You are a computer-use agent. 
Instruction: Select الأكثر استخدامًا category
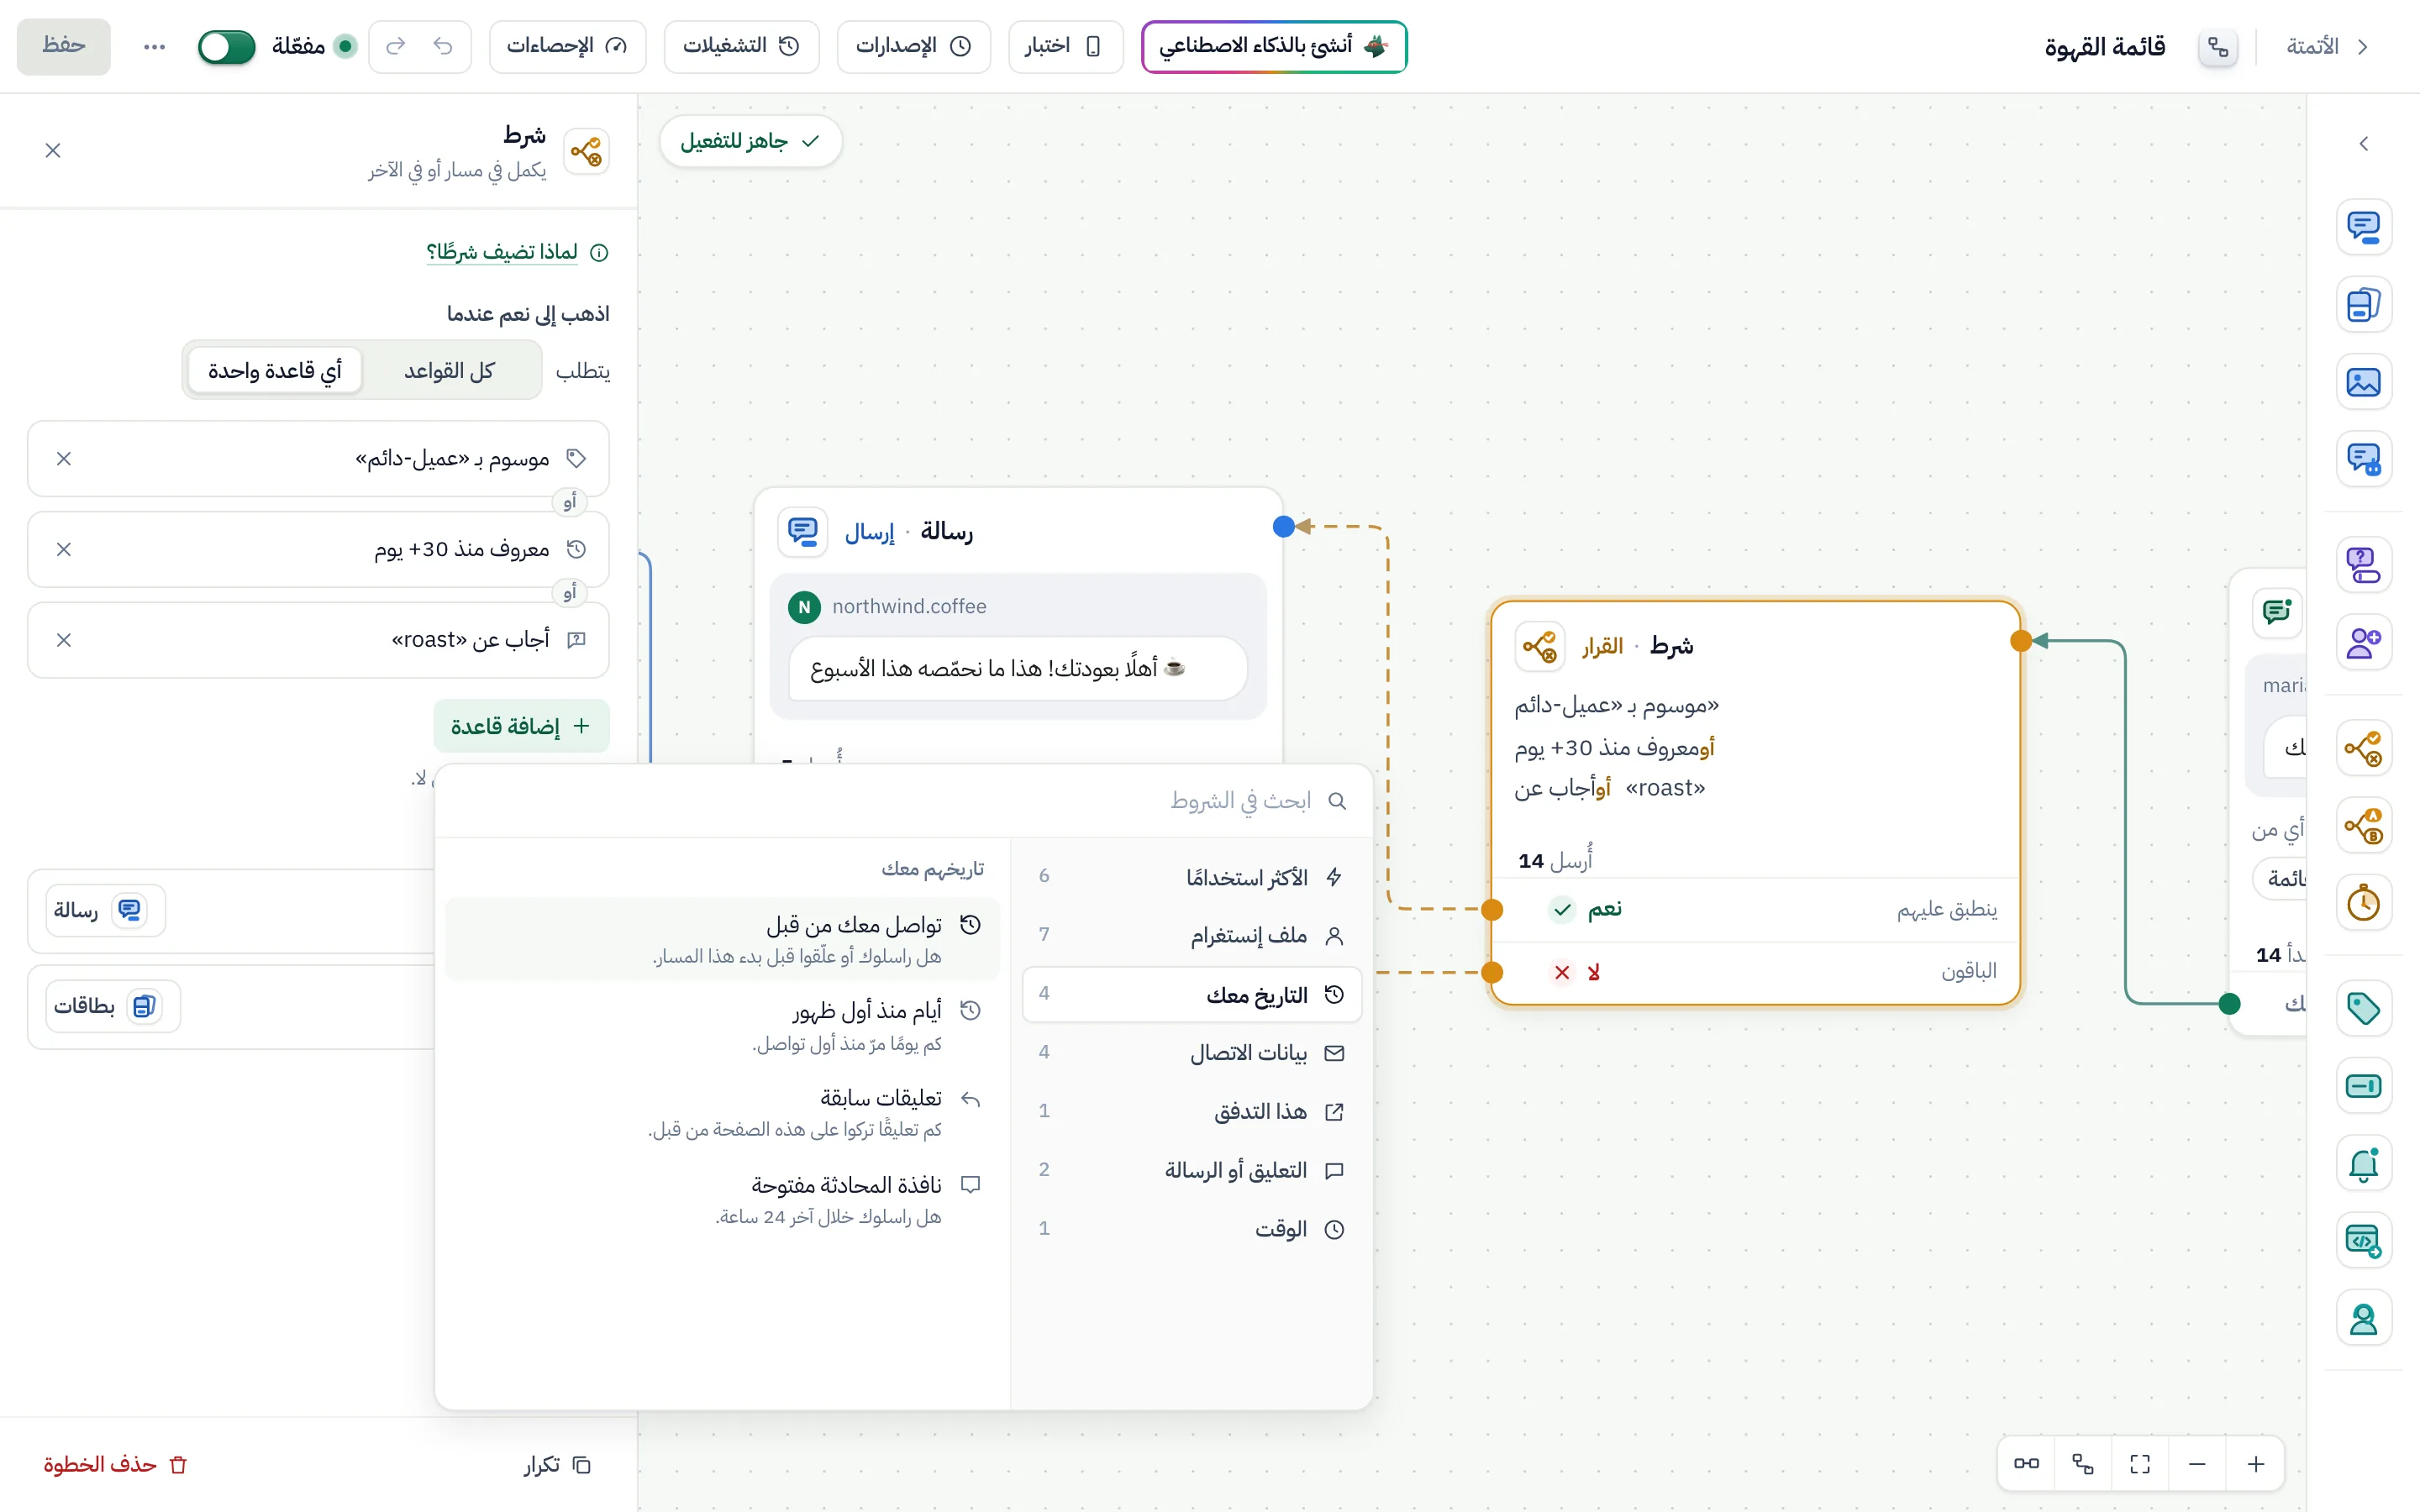coord(1192,877)
